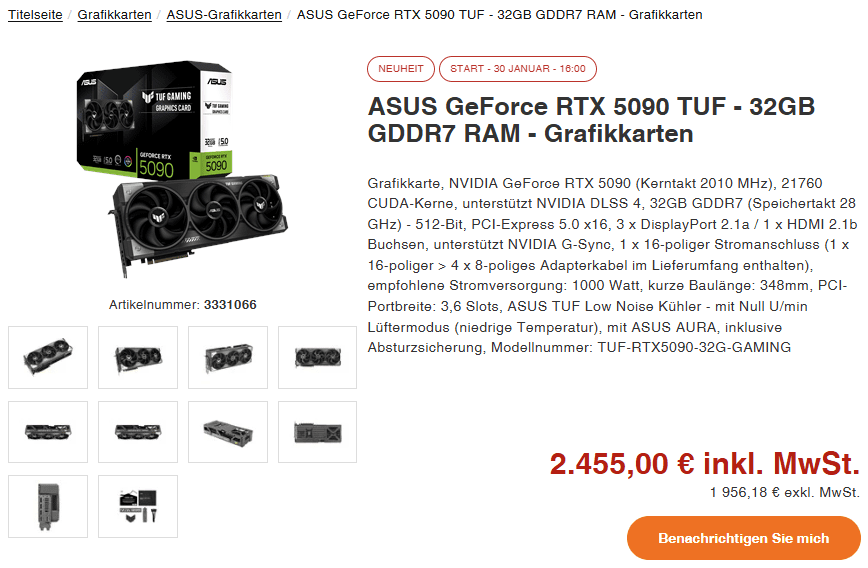Select the front-facing triple-fan thumbnail
Screen dimensions: 868x568
click(318, 357)
